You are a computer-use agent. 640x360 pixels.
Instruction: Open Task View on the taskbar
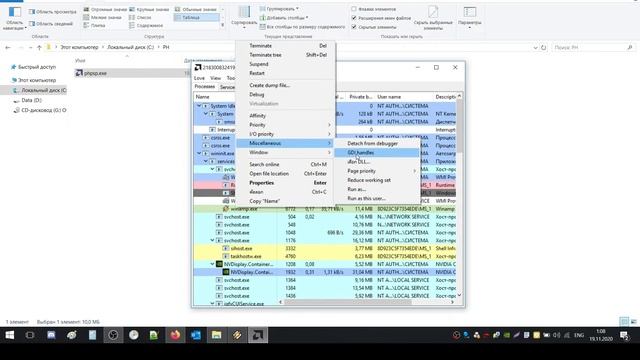pyautogui.click(x=30, y=335)
